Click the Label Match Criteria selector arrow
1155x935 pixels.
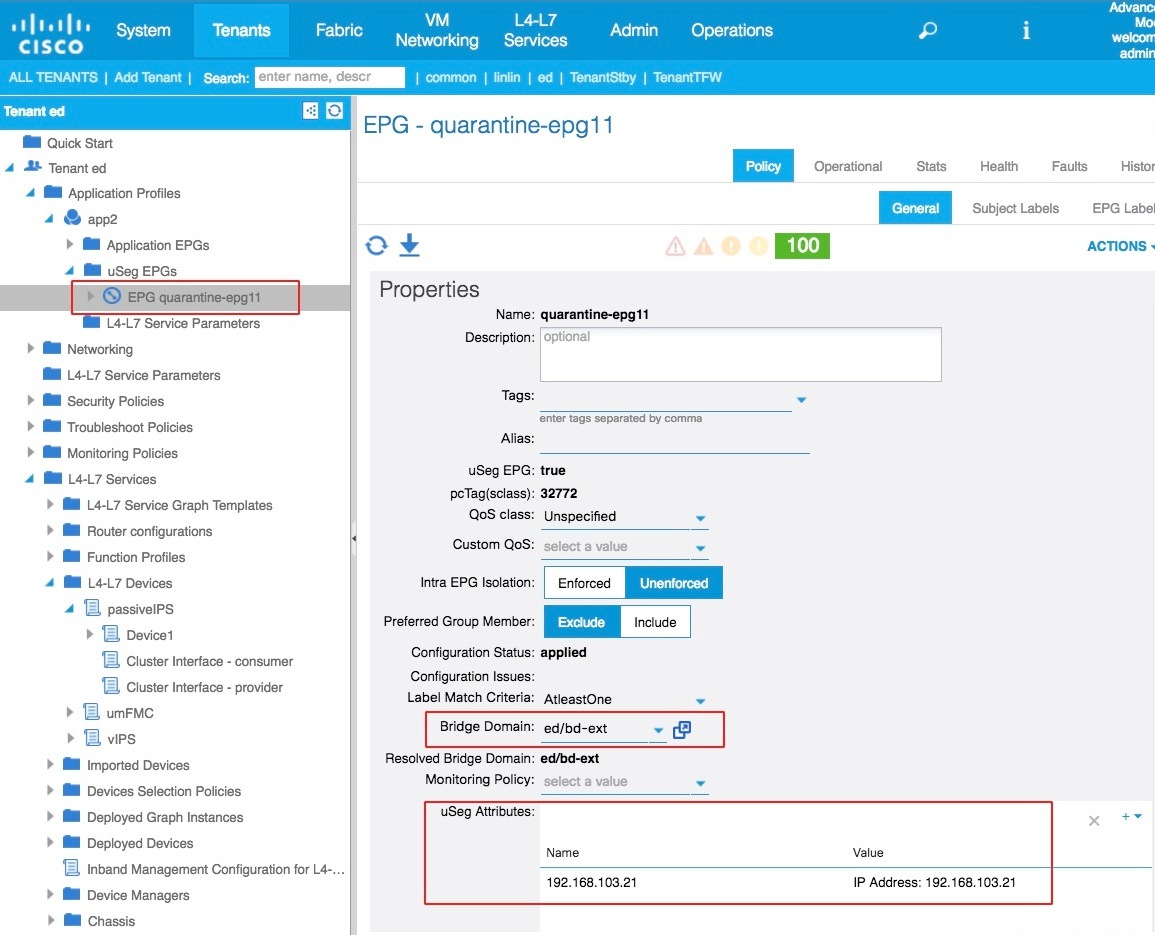click(699, 700)
